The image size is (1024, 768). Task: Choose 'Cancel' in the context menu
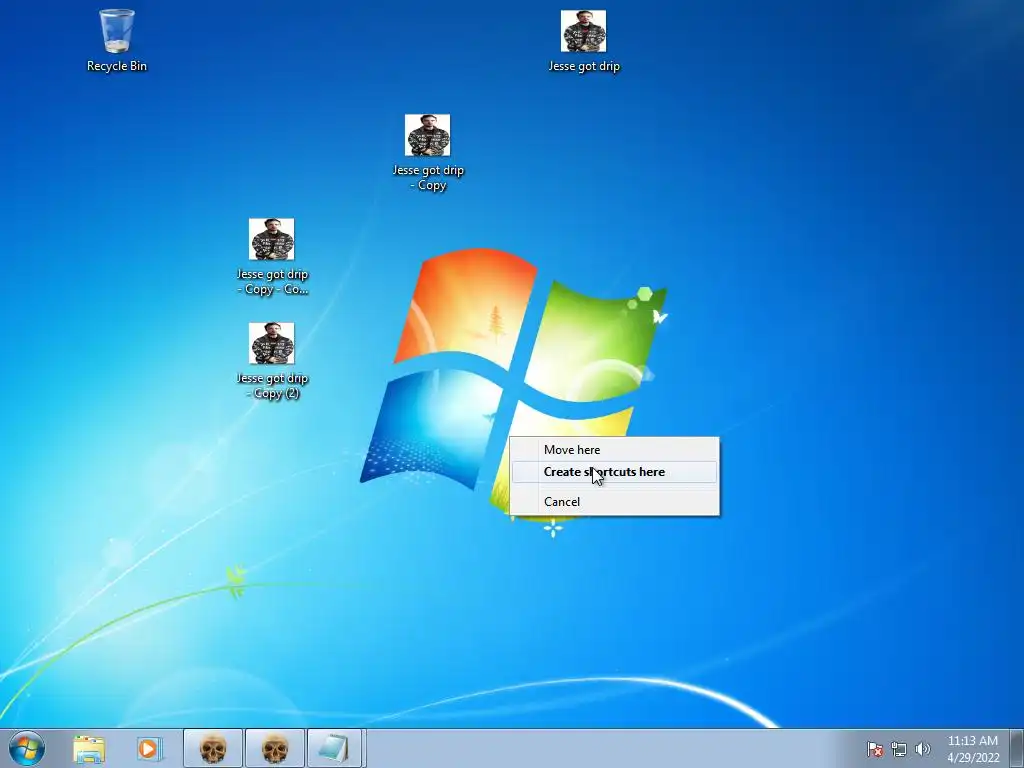tap(614, 502)
